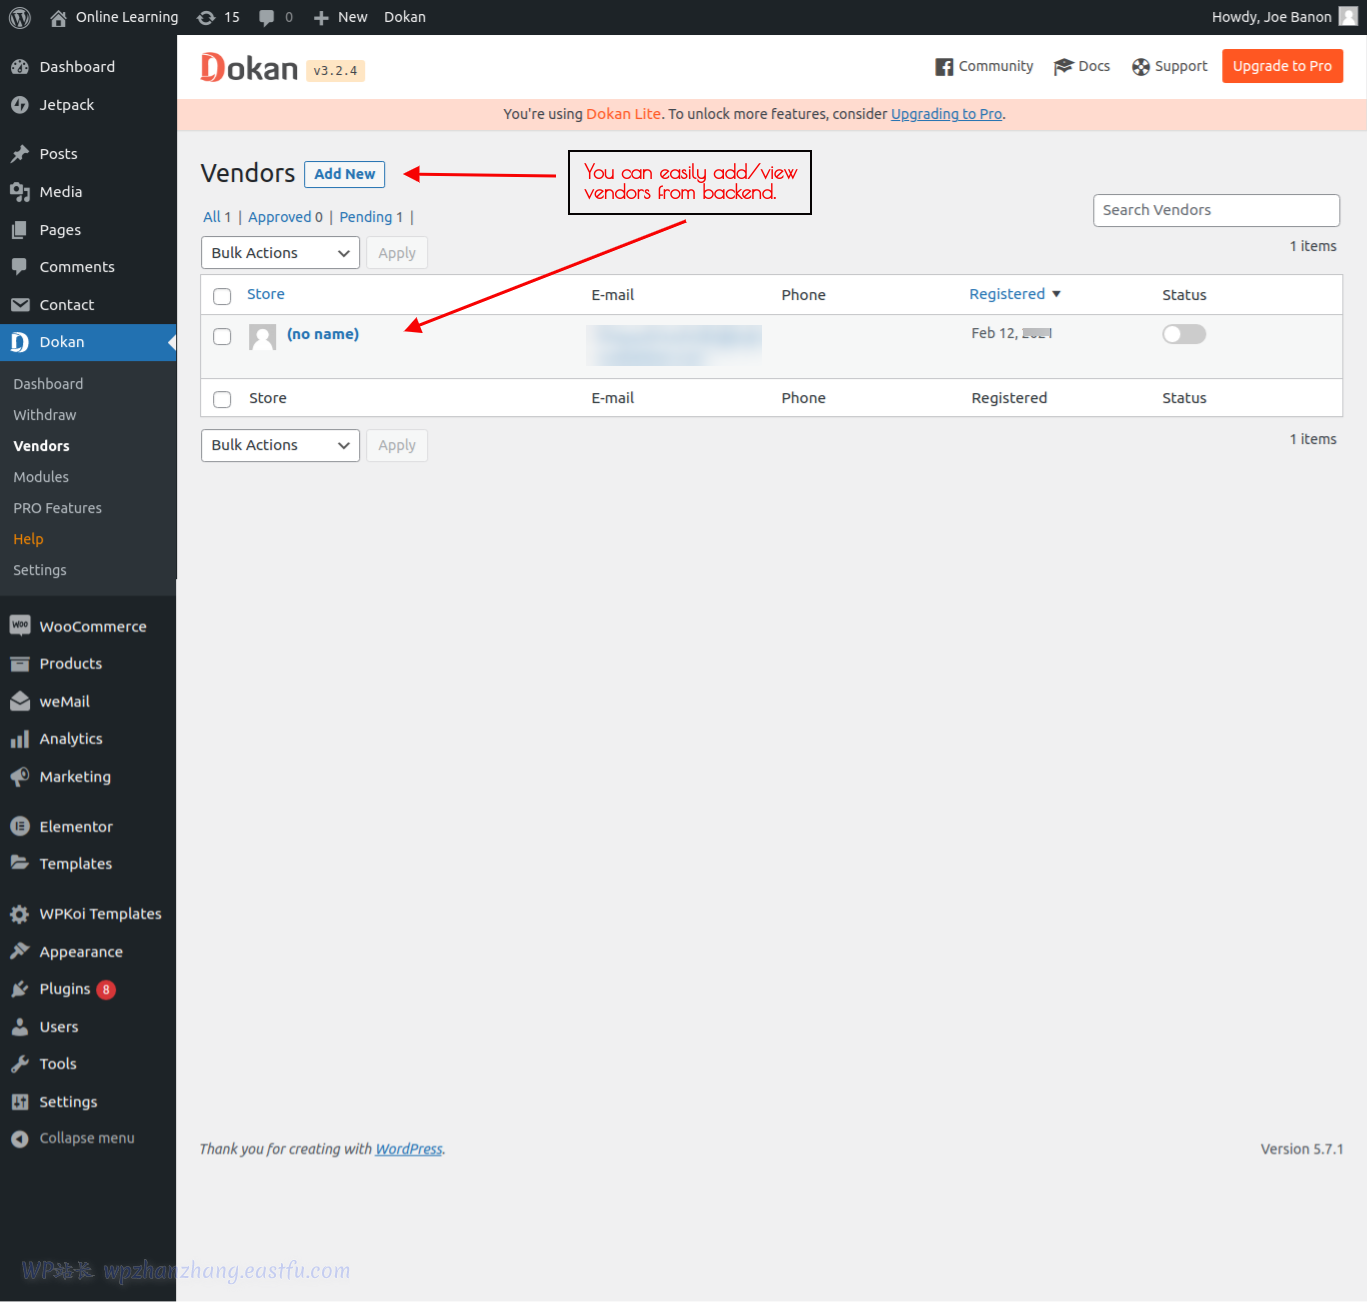1367x1302 pixels.
Task: Click the WooCommerce icon in sidebar
Action: coord(20,626)
